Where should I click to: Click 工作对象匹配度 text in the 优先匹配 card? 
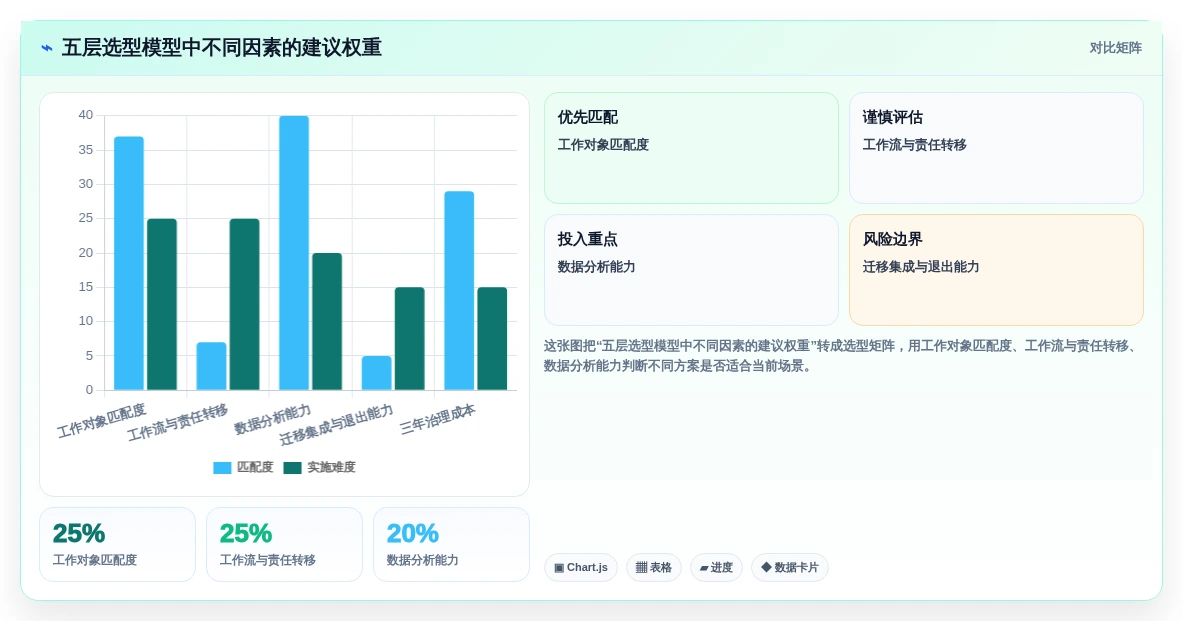(604, 145)
